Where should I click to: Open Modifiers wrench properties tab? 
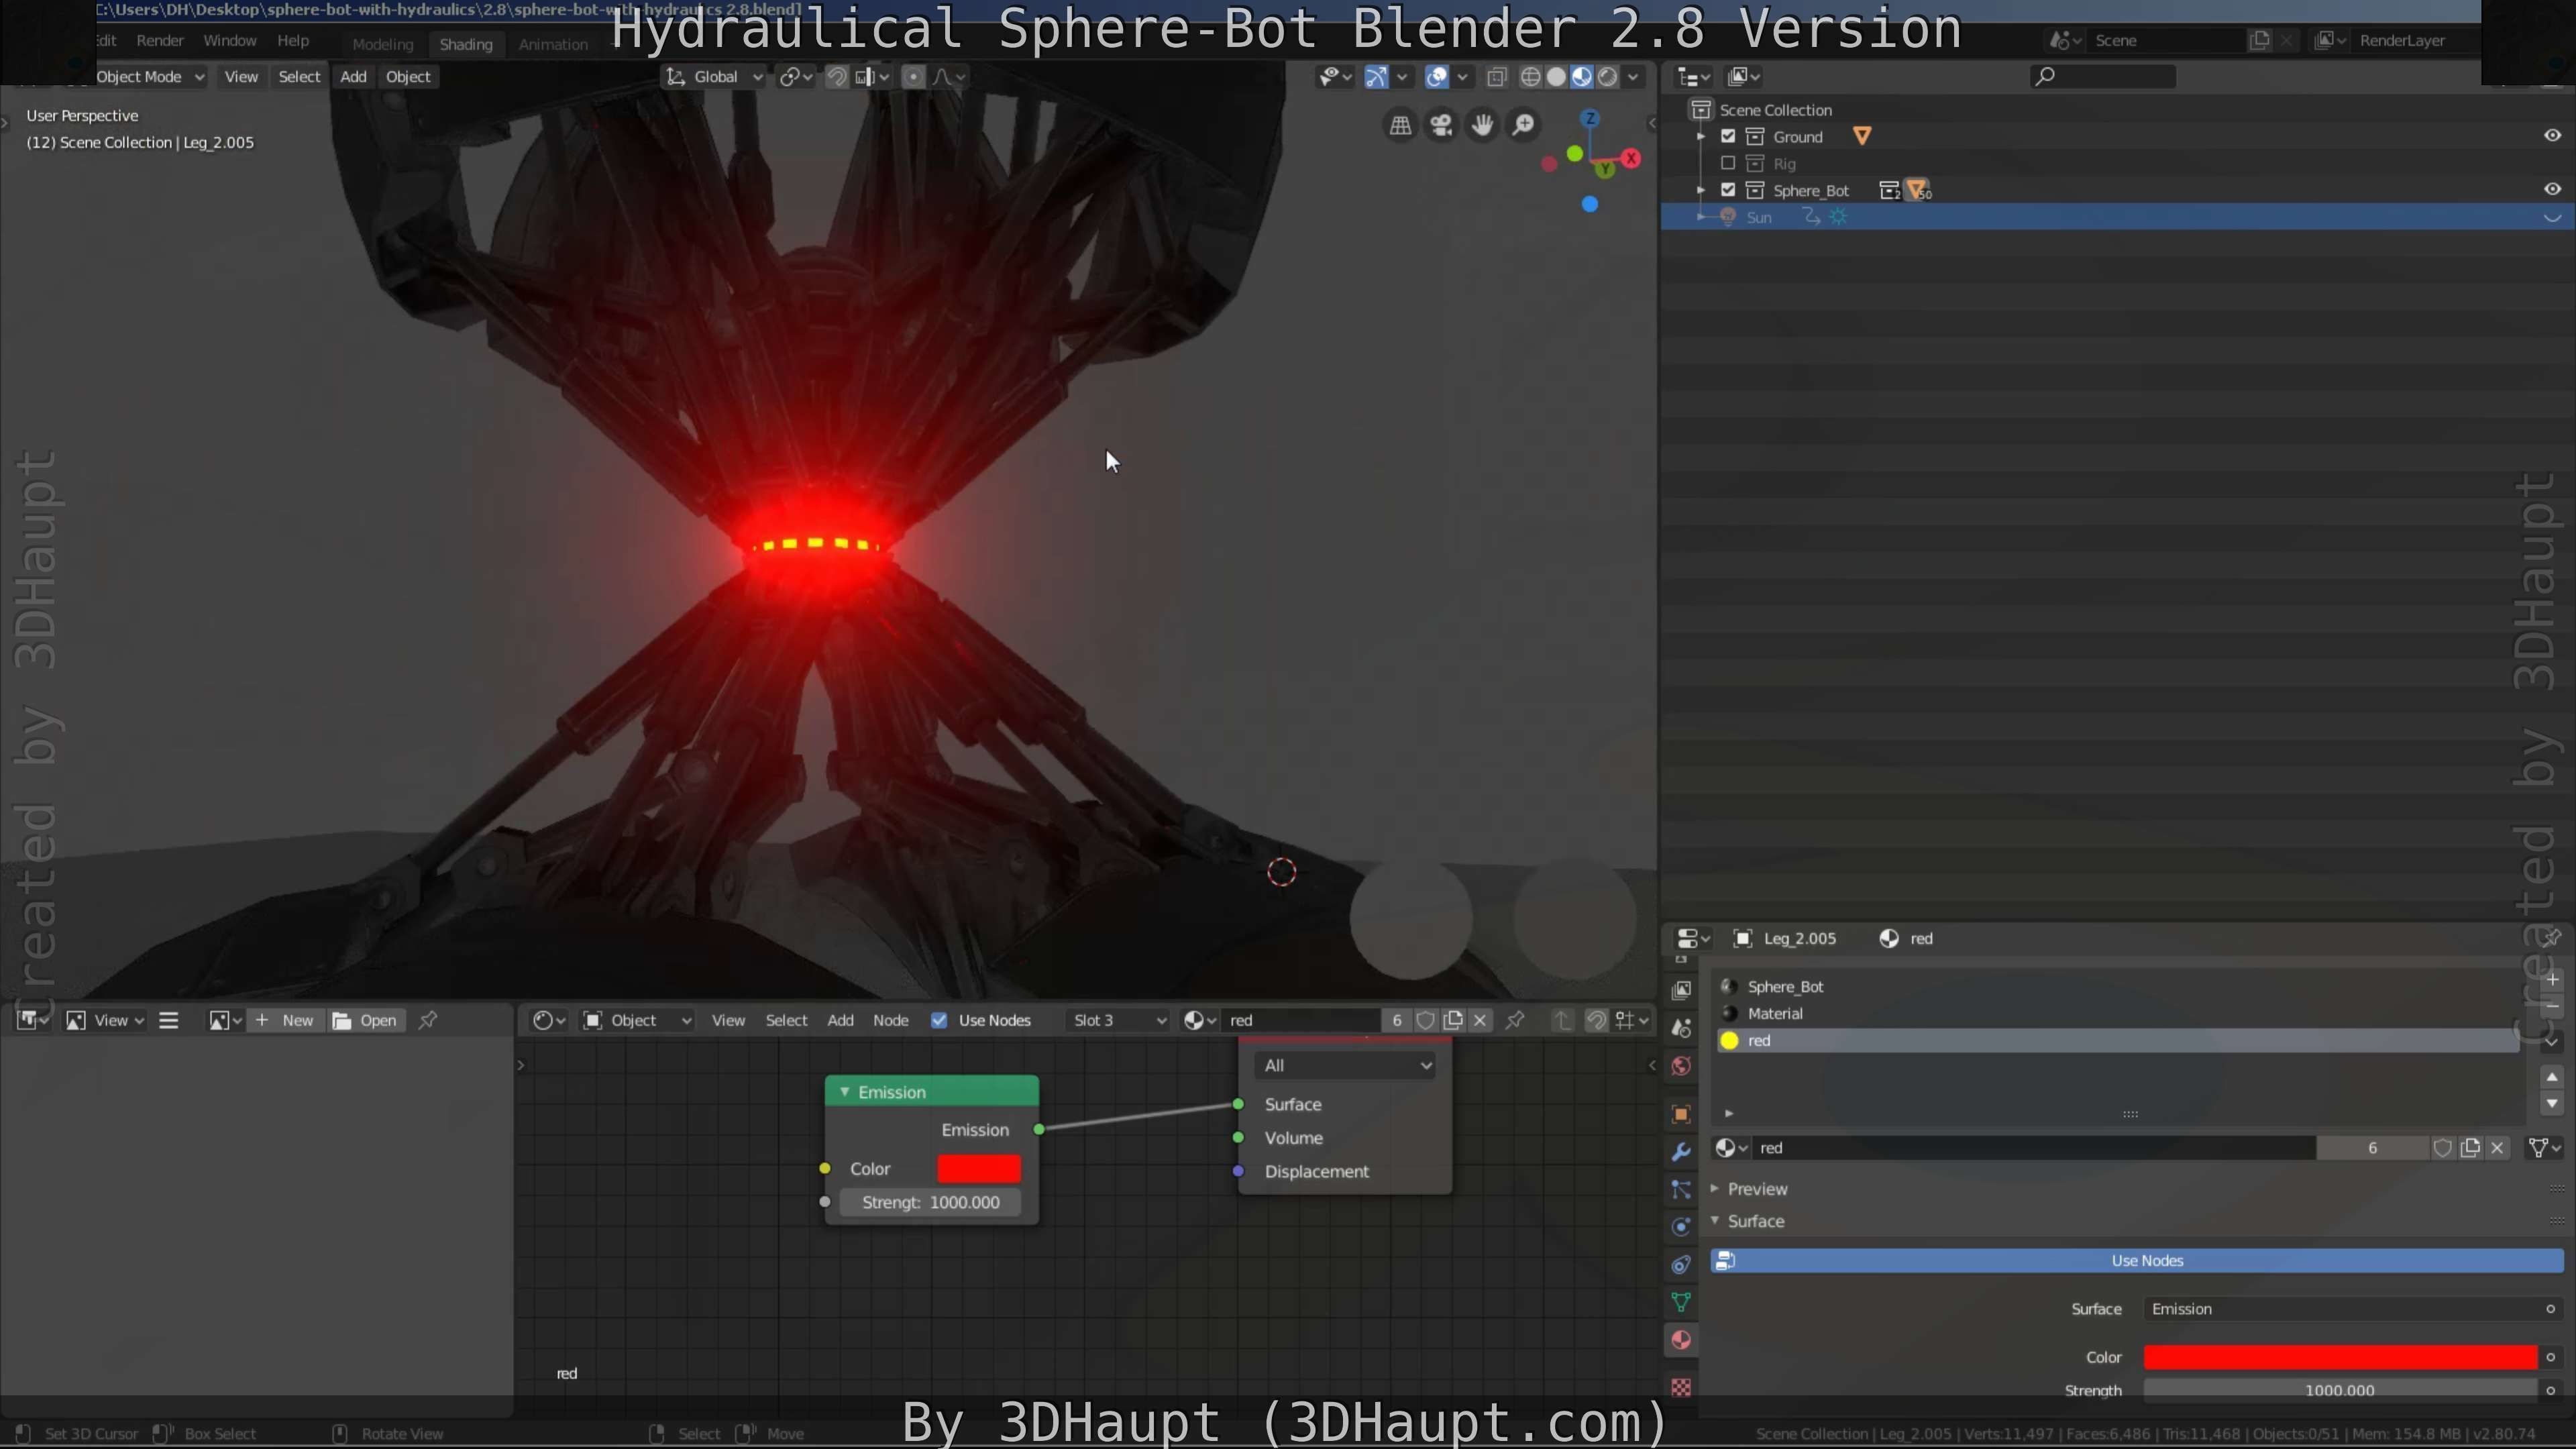click(x=1681, y=1152)
